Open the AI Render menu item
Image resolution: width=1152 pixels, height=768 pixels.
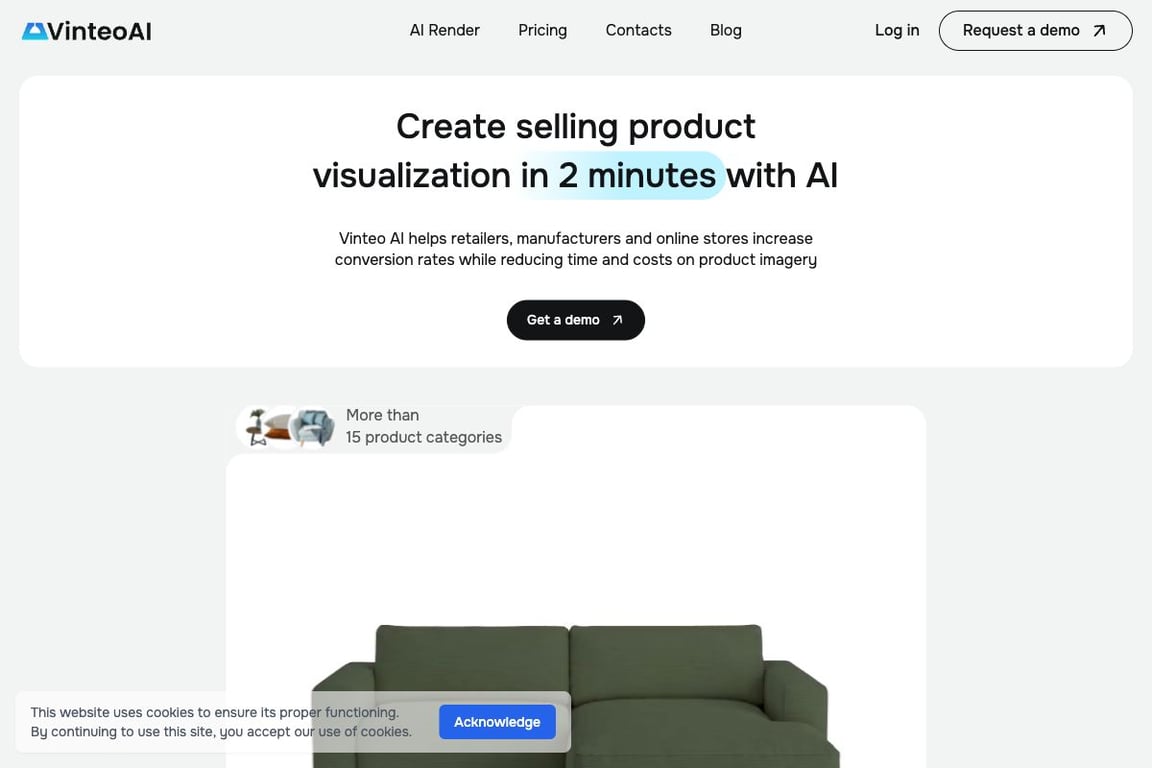tap(444, 30)
